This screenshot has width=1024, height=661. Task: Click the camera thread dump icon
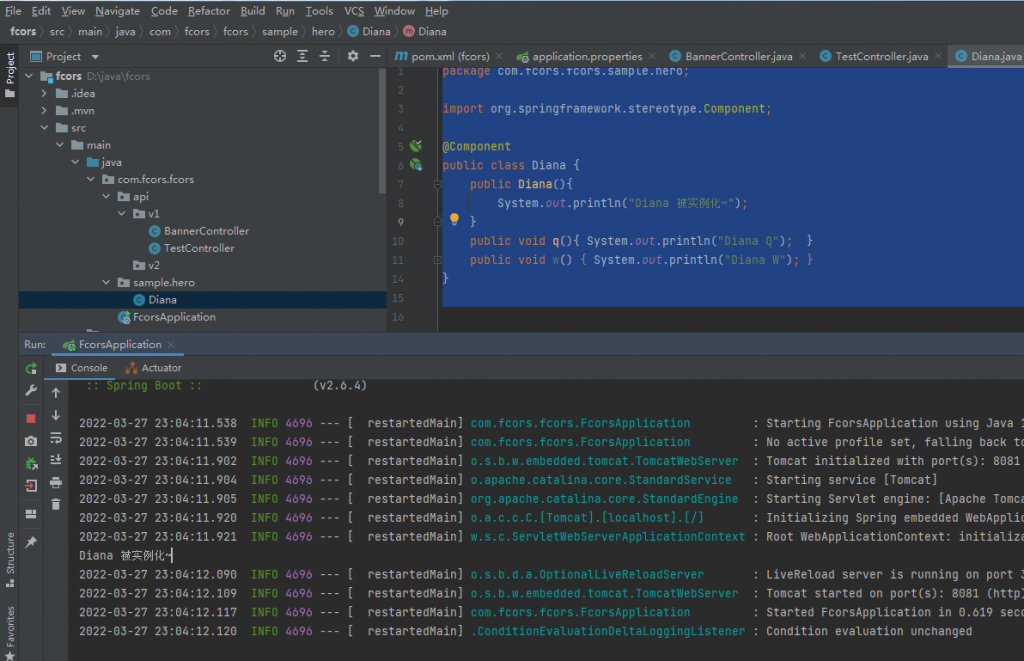pyautogui.click(x=31, y=442)
